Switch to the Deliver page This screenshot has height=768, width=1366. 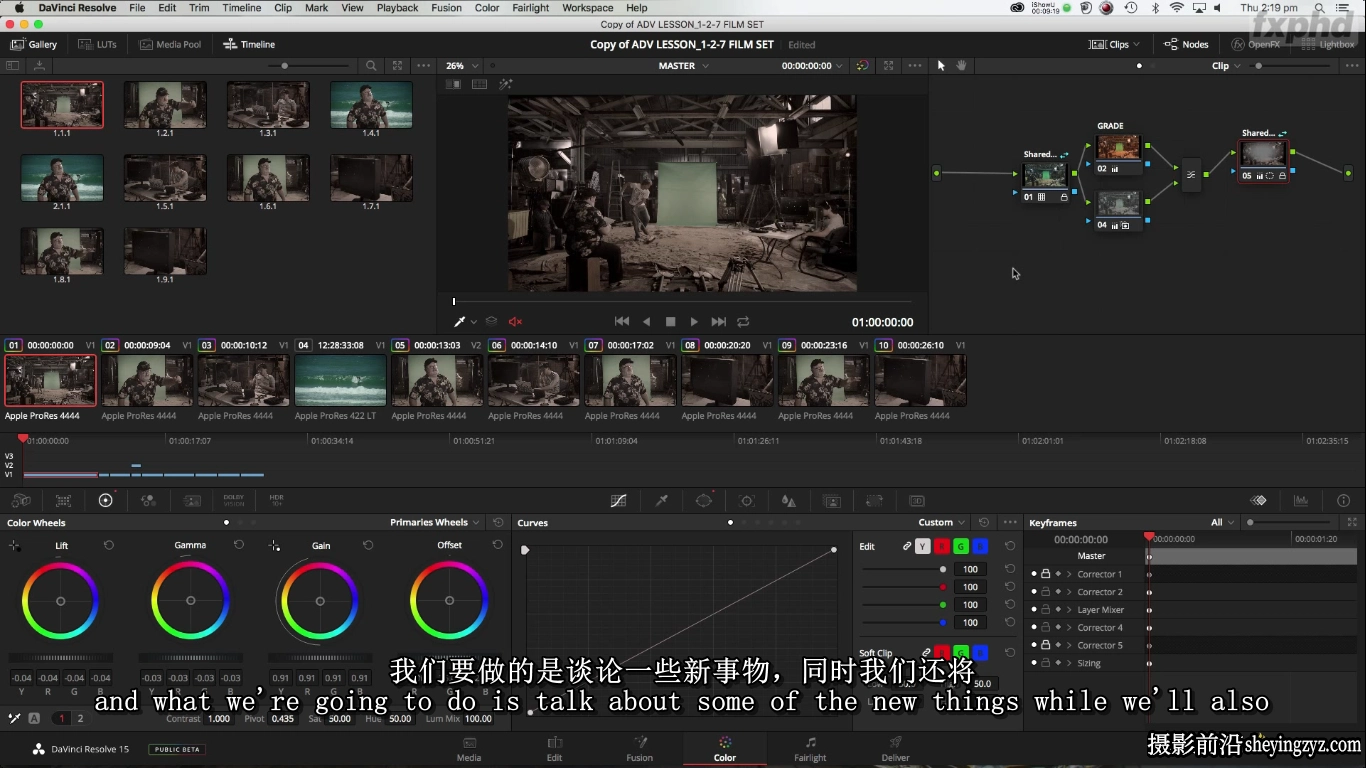[x=895, y=749]
